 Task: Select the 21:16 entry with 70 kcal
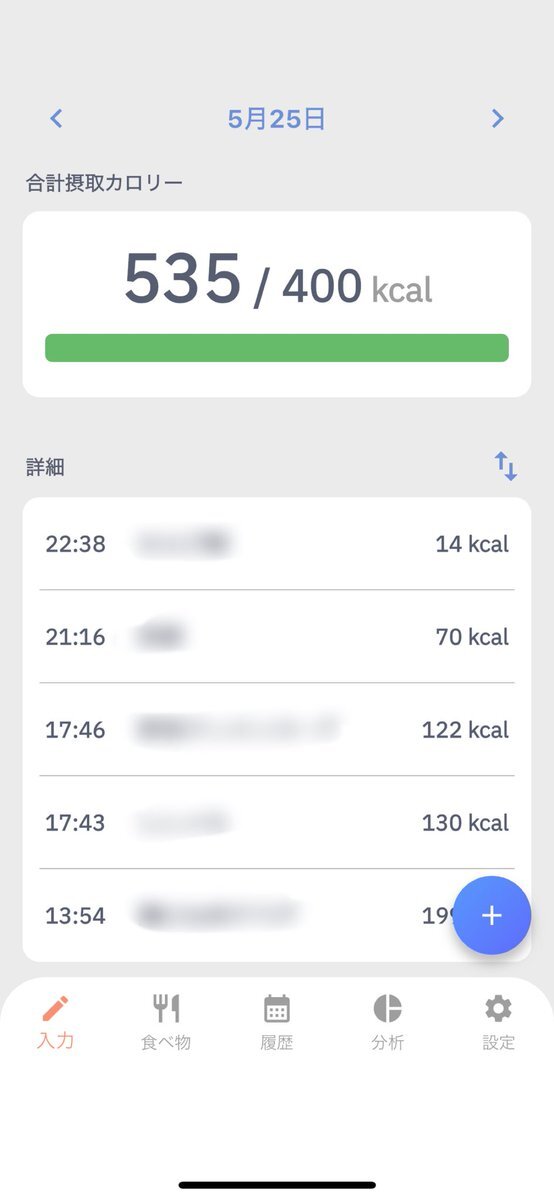tap(277, 637)
